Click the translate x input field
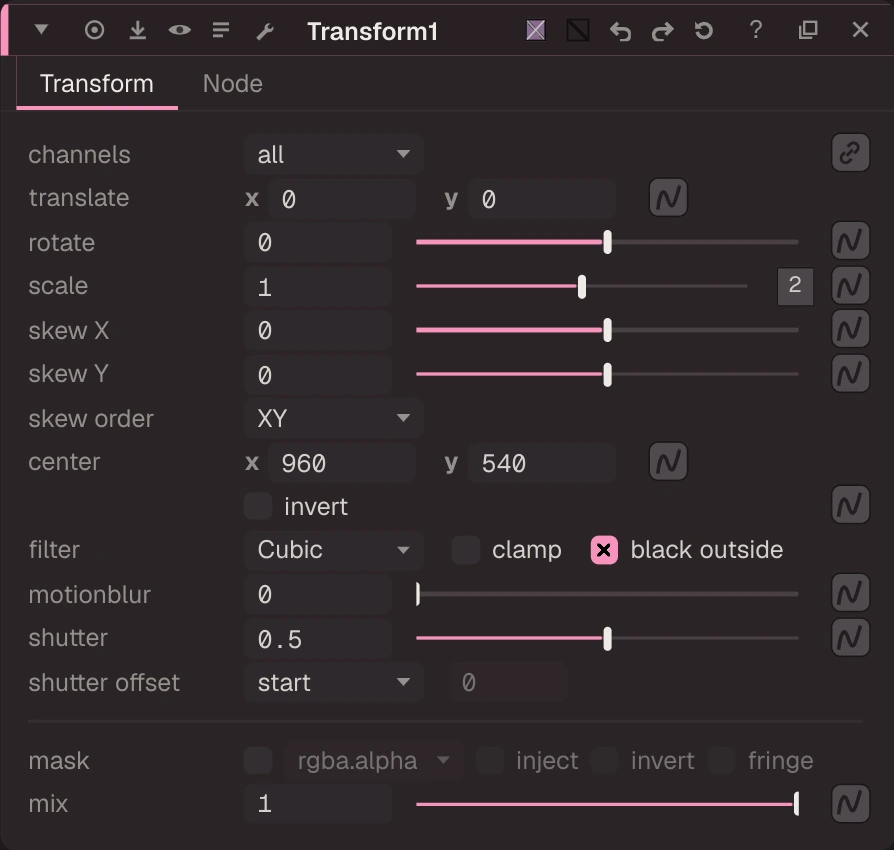Image resolution: width=894 pixels, height=850 pixels. click(342, 199)
